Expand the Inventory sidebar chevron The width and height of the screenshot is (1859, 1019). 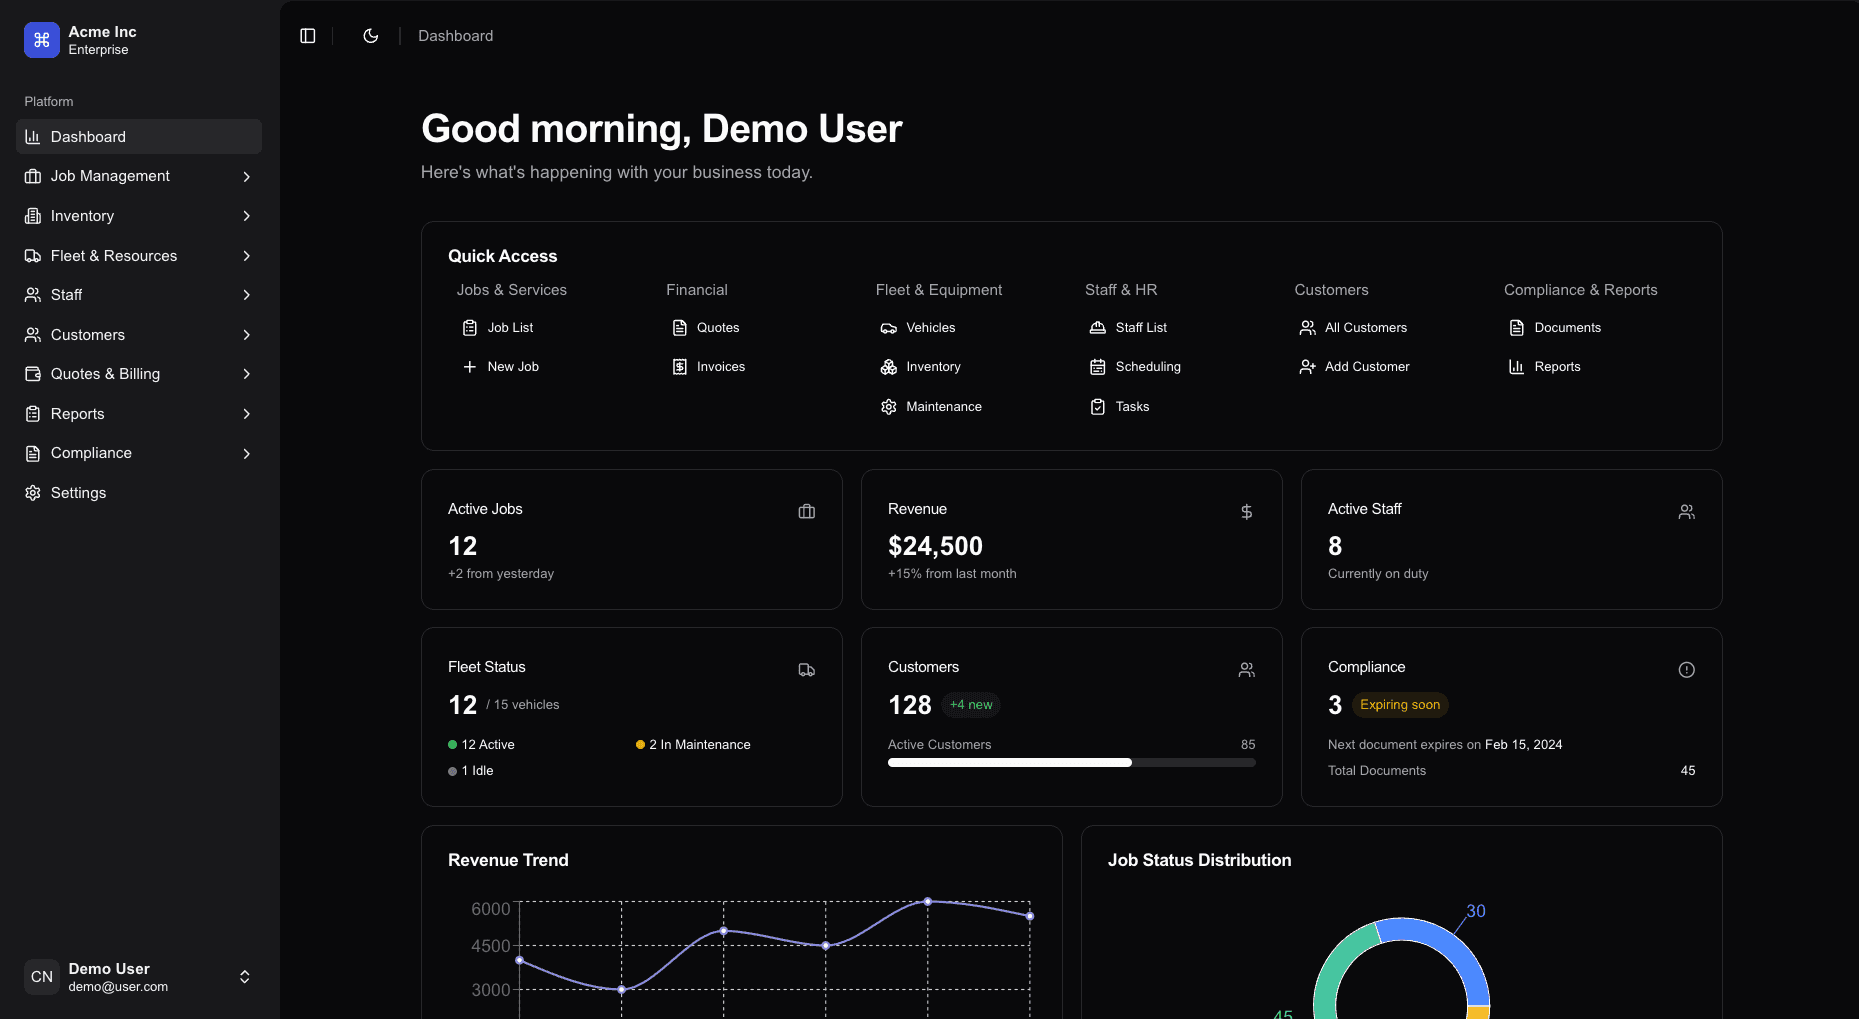246,216
